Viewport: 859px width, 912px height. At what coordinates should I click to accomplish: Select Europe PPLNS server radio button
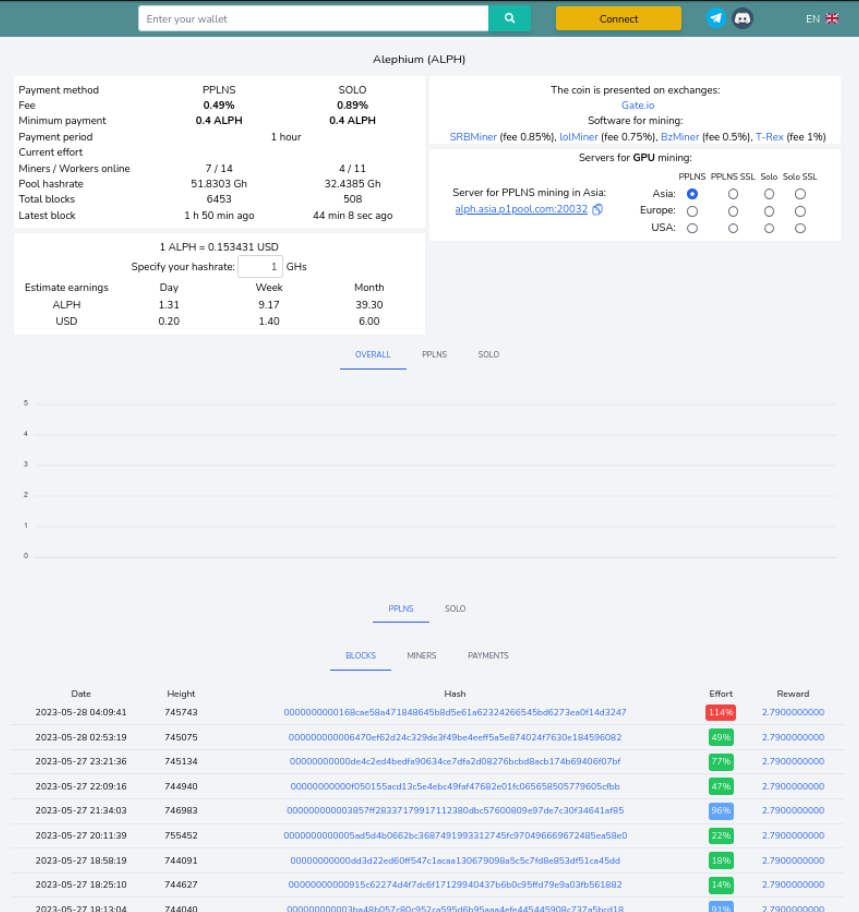pyautogui.click(x=692, y=211)
